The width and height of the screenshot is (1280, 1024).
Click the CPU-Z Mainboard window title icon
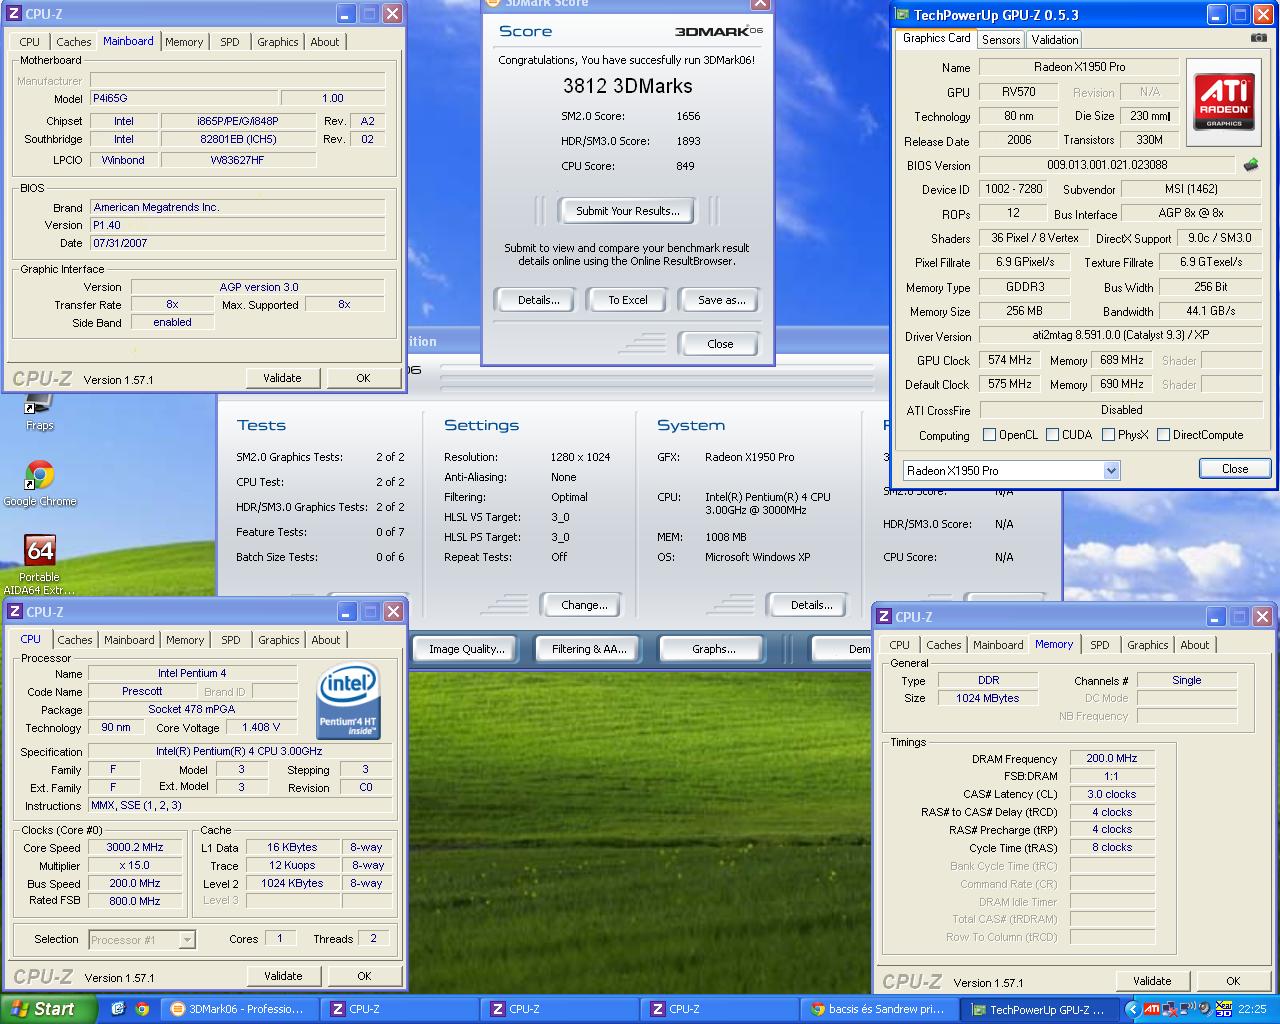click(x=15, y=14)
